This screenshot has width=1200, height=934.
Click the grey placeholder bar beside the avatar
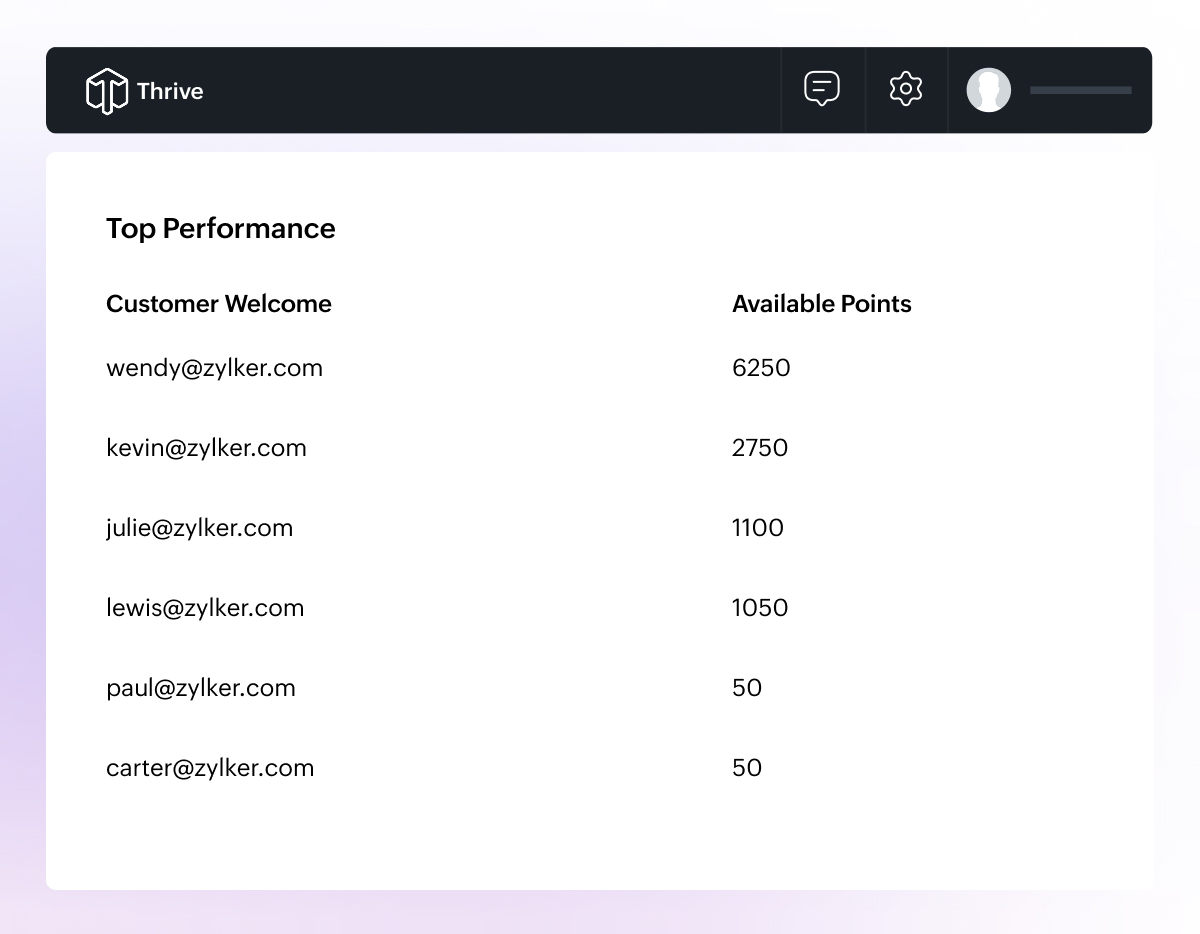point(1080,90)
